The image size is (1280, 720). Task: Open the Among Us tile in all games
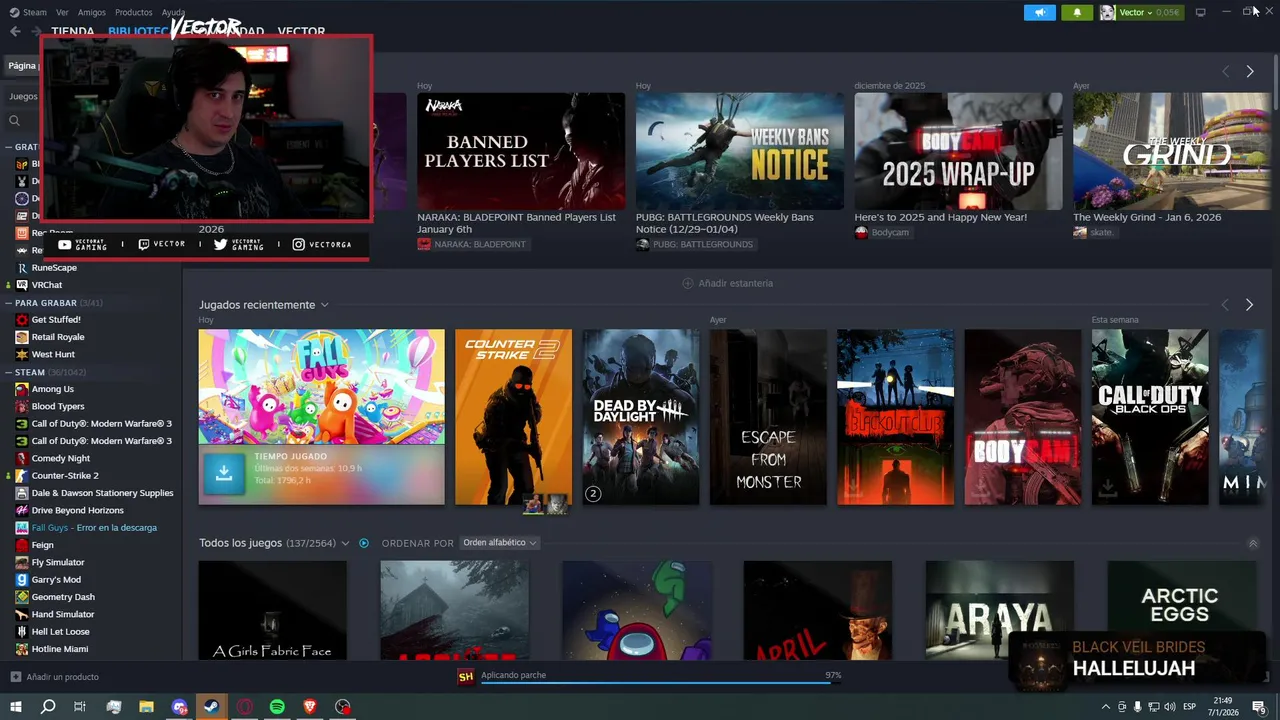[637, 610]
